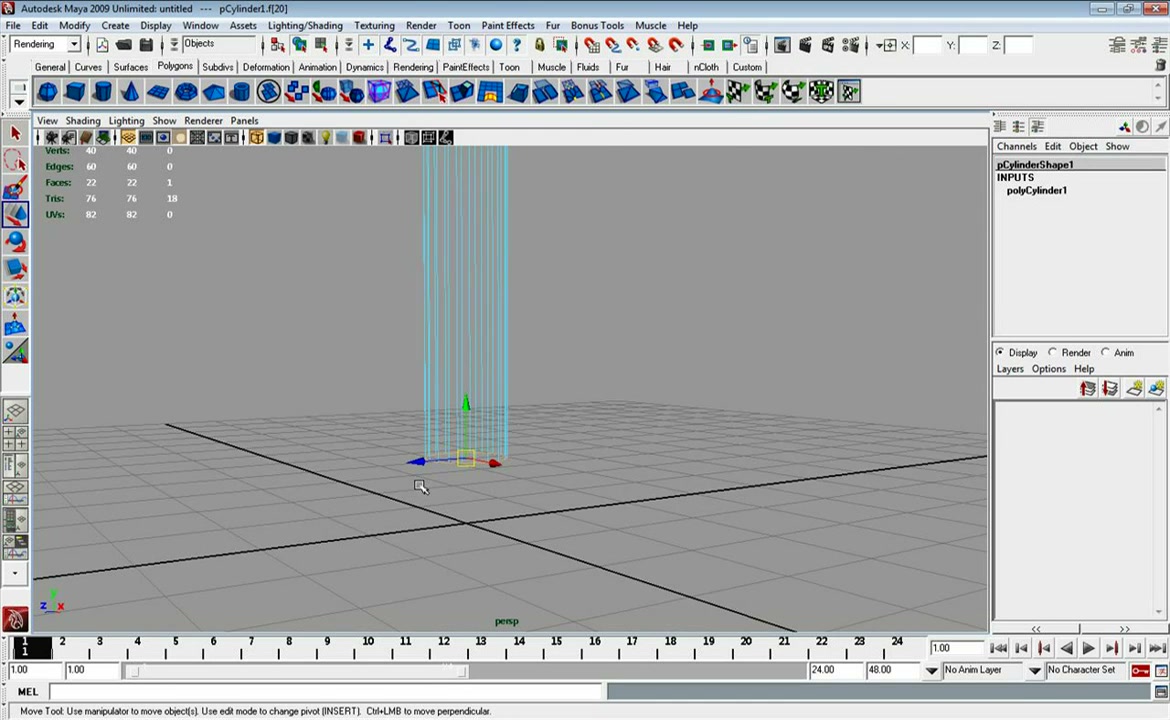This screenshot has width=1170, height=720.
Task: Activate the Paint Selection tool
Action: tap(16, 187)
